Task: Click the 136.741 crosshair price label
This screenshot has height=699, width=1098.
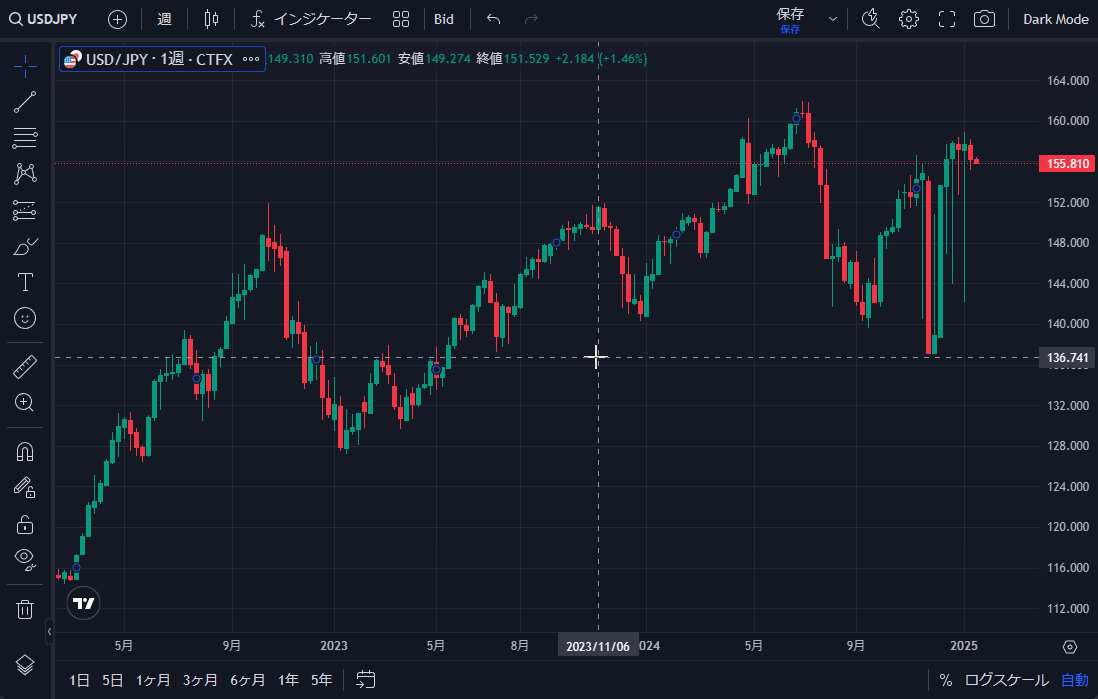Action: coord(1067,358)
